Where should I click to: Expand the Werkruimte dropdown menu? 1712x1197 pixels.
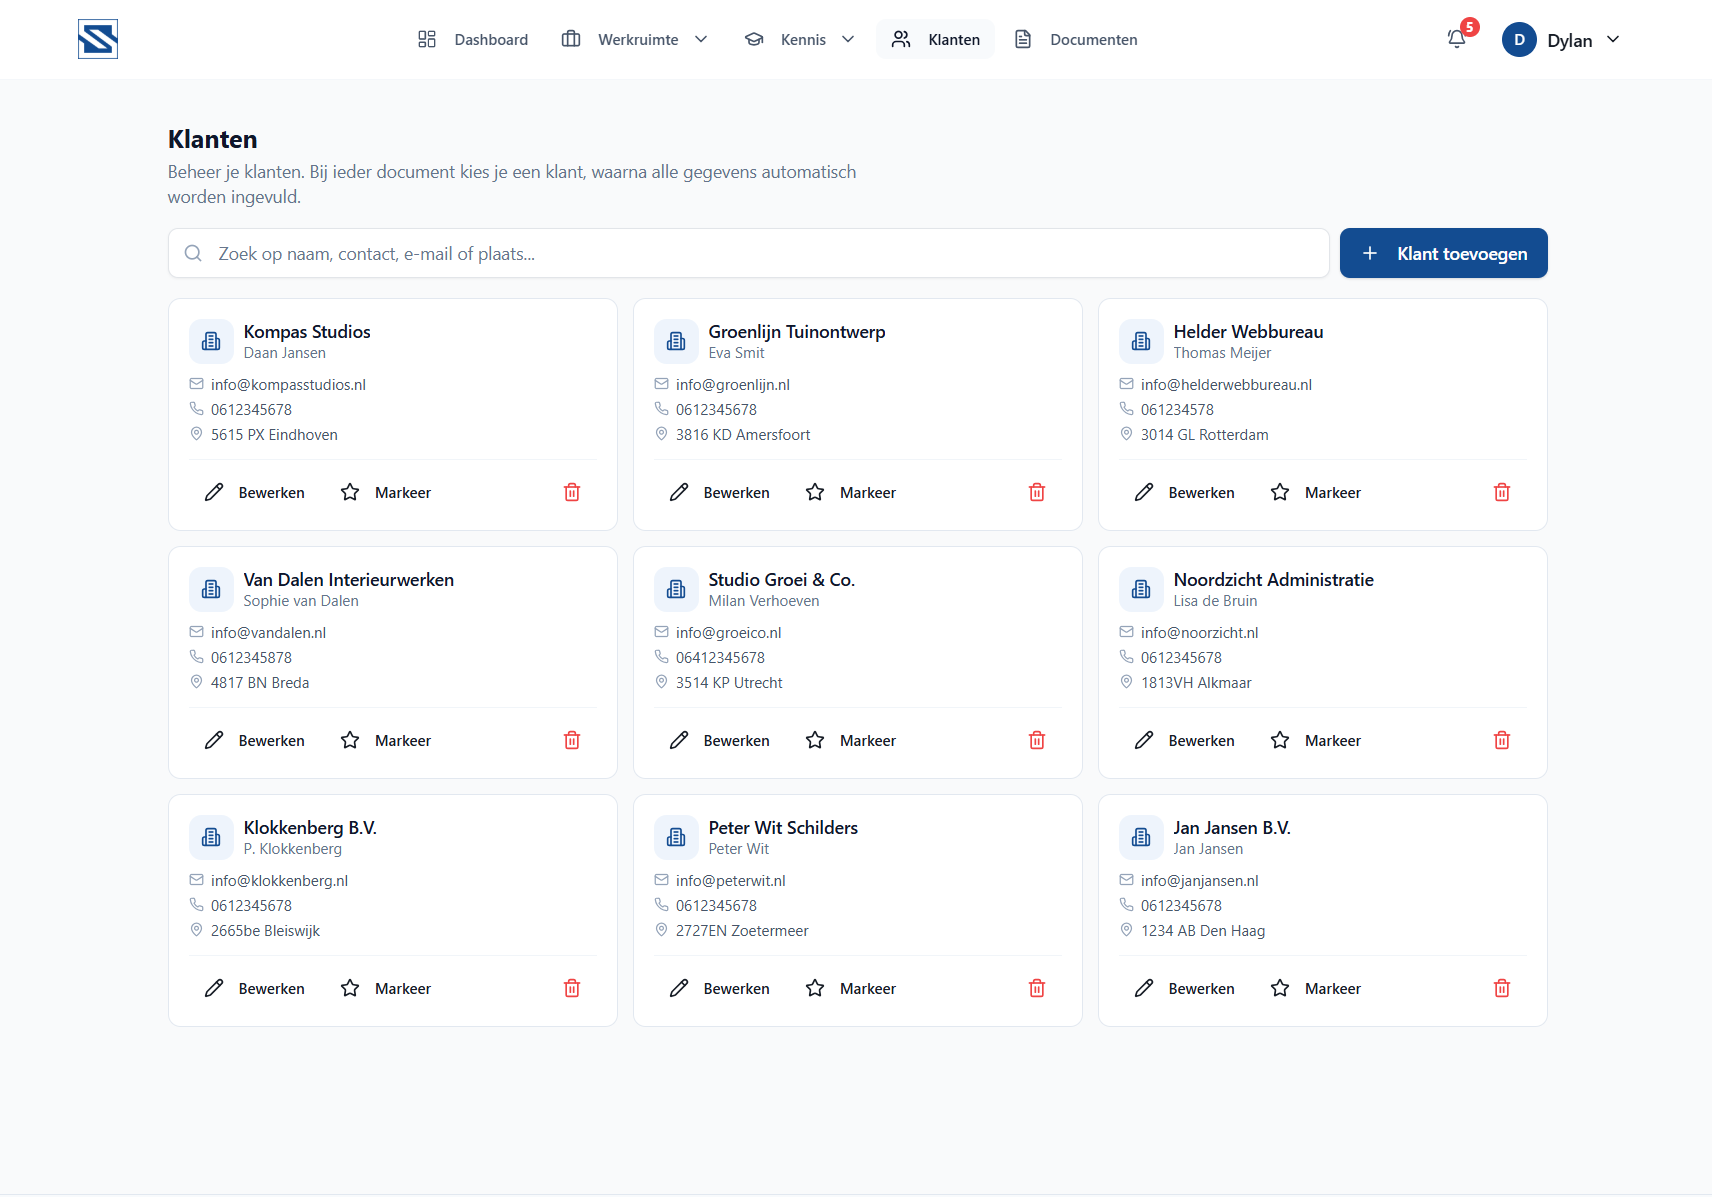(635, 39)
